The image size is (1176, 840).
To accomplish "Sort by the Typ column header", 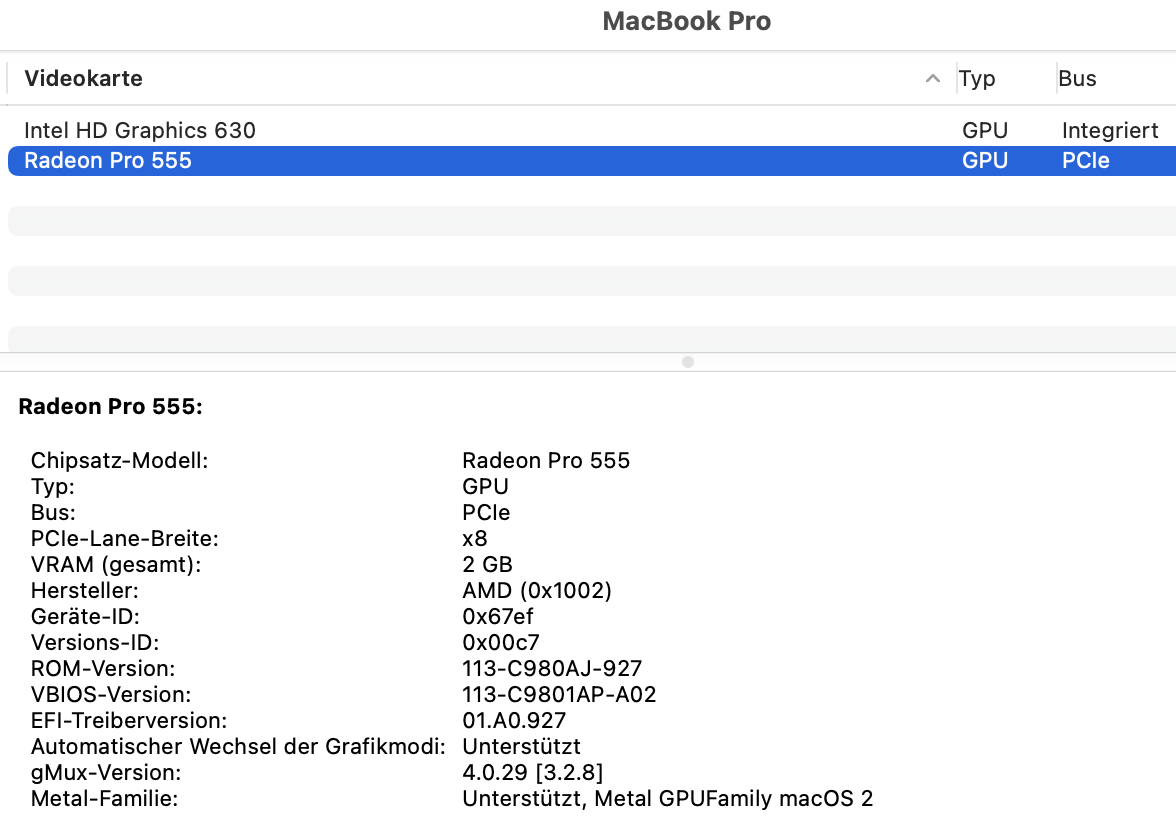I will [x=976, y=78].
